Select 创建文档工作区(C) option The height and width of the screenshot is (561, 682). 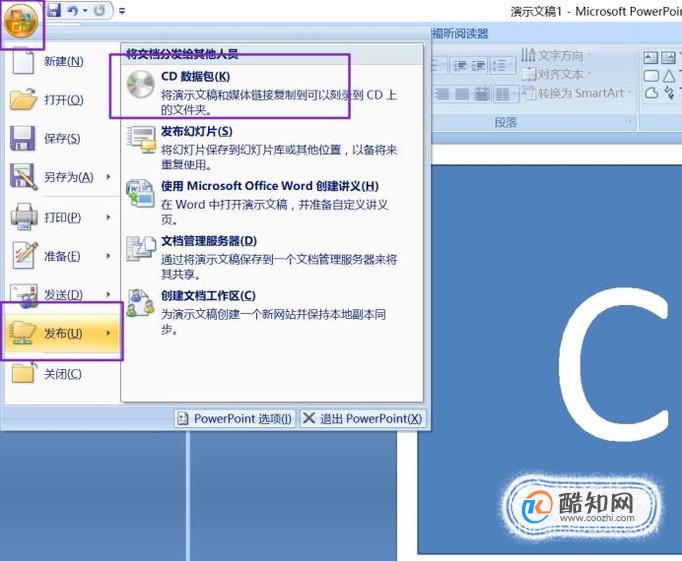[x=272, y=312]
